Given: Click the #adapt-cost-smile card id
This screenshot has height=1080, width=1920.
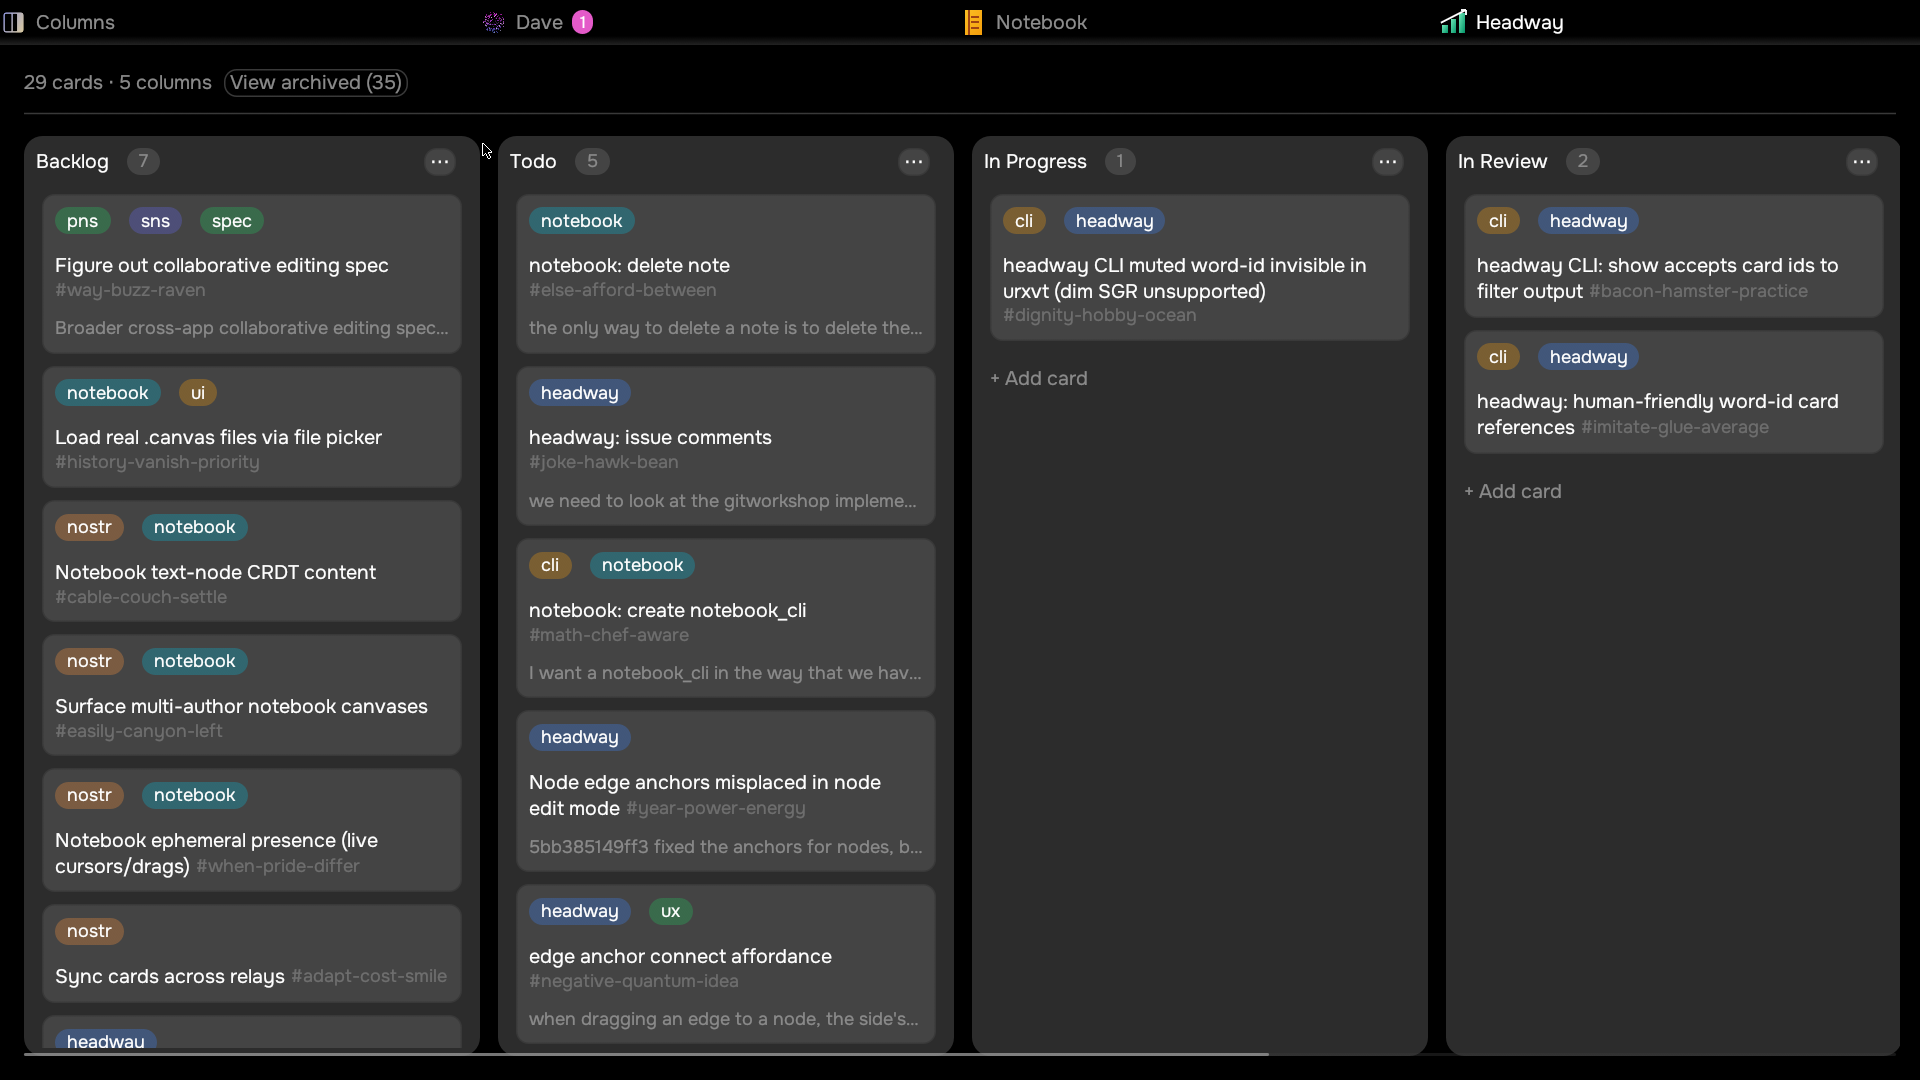Looking at the screenshot, I should coord(369,976).
